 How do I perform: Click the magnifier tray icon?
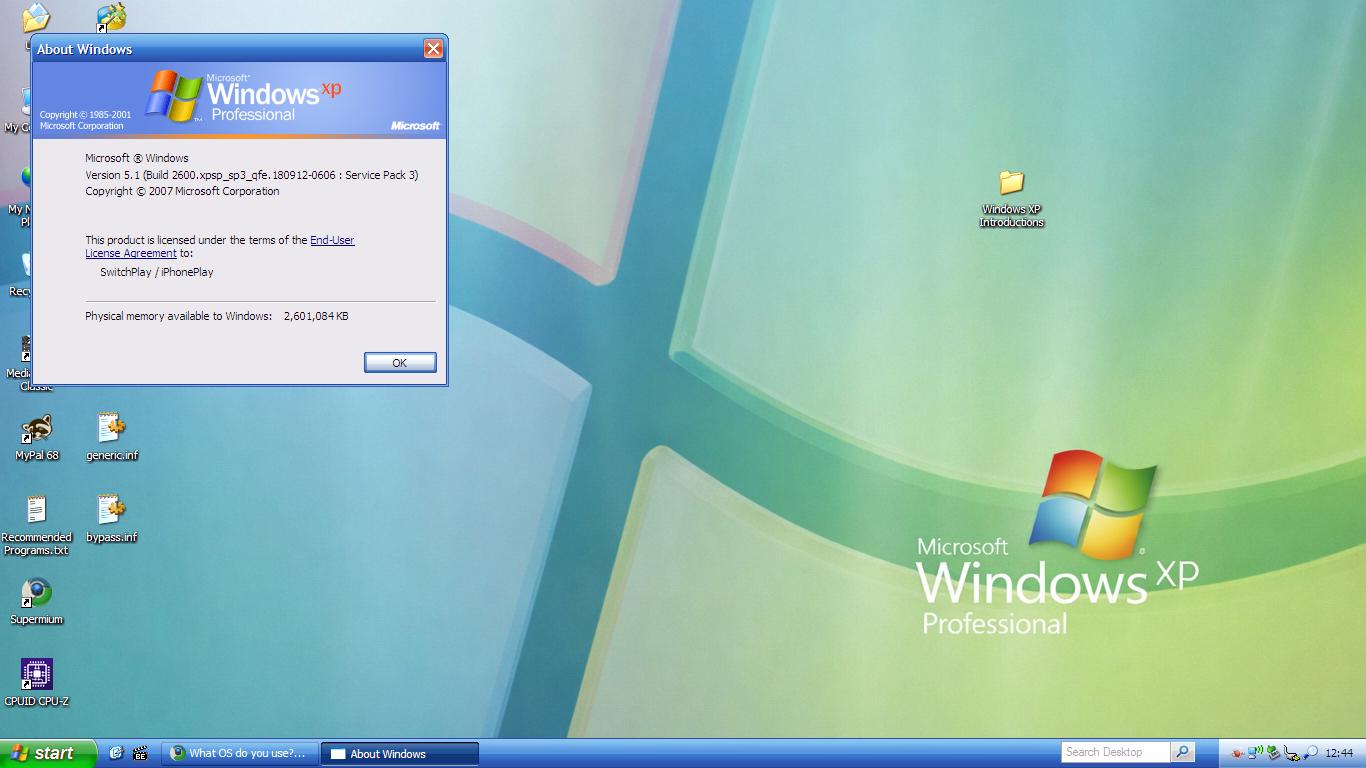pyautogui.click(x=1310, y=752)
